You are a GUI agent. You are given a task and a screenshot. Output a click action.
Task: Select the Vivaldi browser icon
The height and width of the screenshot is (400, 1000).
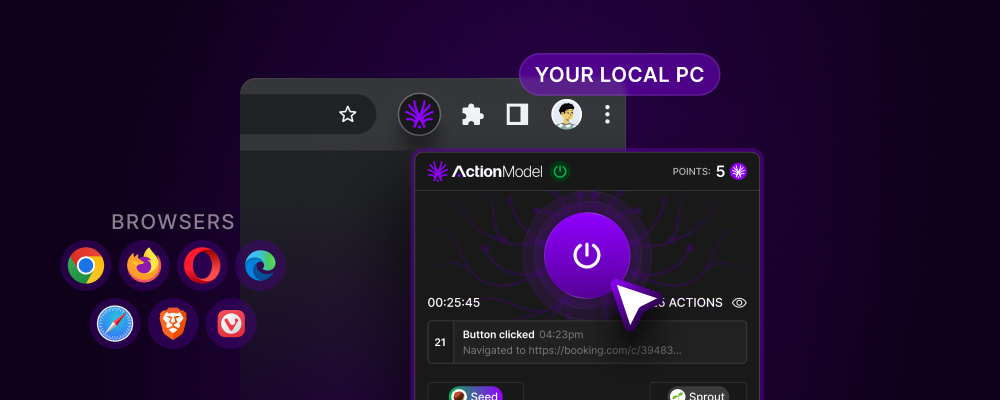231,323
